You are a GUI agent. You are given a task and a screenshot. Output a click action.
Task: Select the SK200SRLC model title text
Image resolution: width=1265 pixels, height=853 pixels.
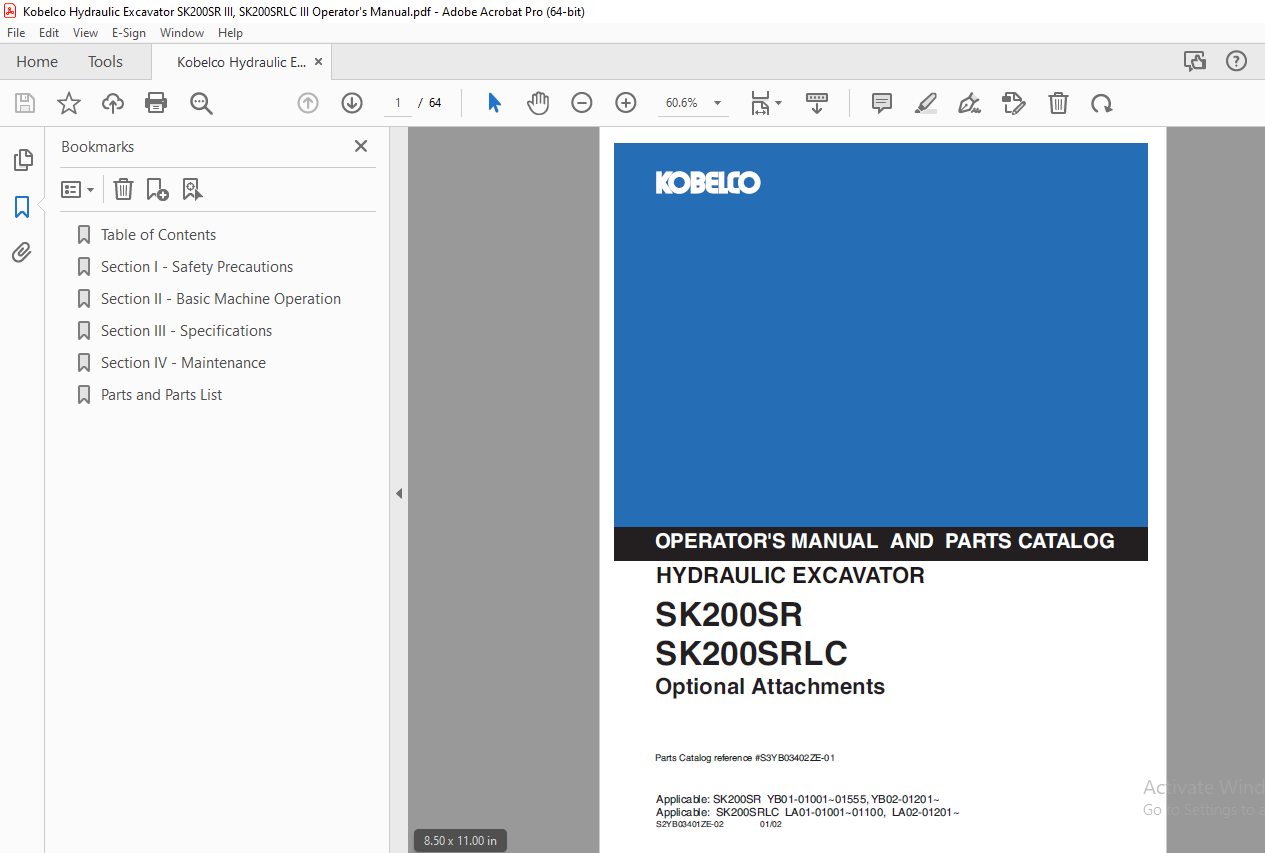point(751,653)
